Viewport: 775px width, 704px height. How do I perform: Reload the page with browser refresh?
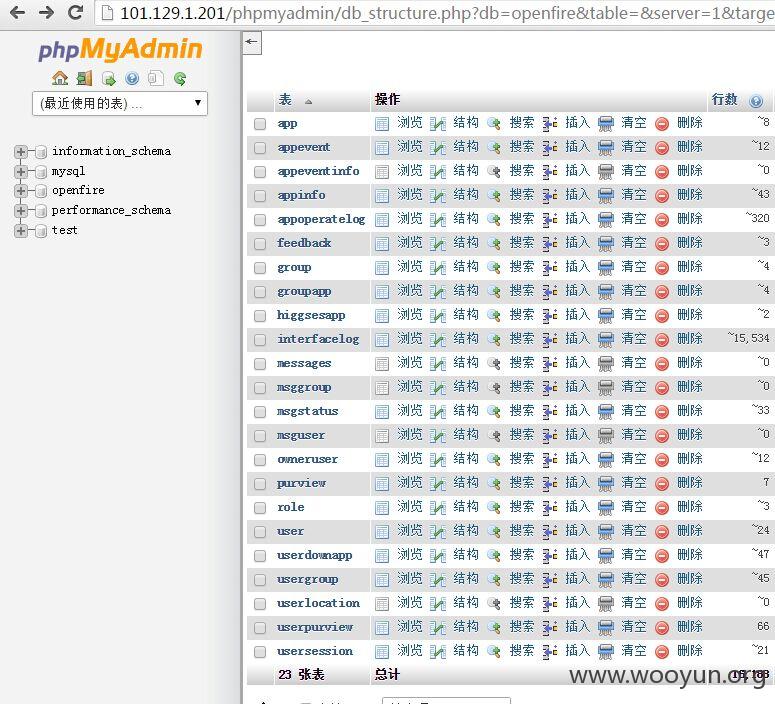(75, 12)
